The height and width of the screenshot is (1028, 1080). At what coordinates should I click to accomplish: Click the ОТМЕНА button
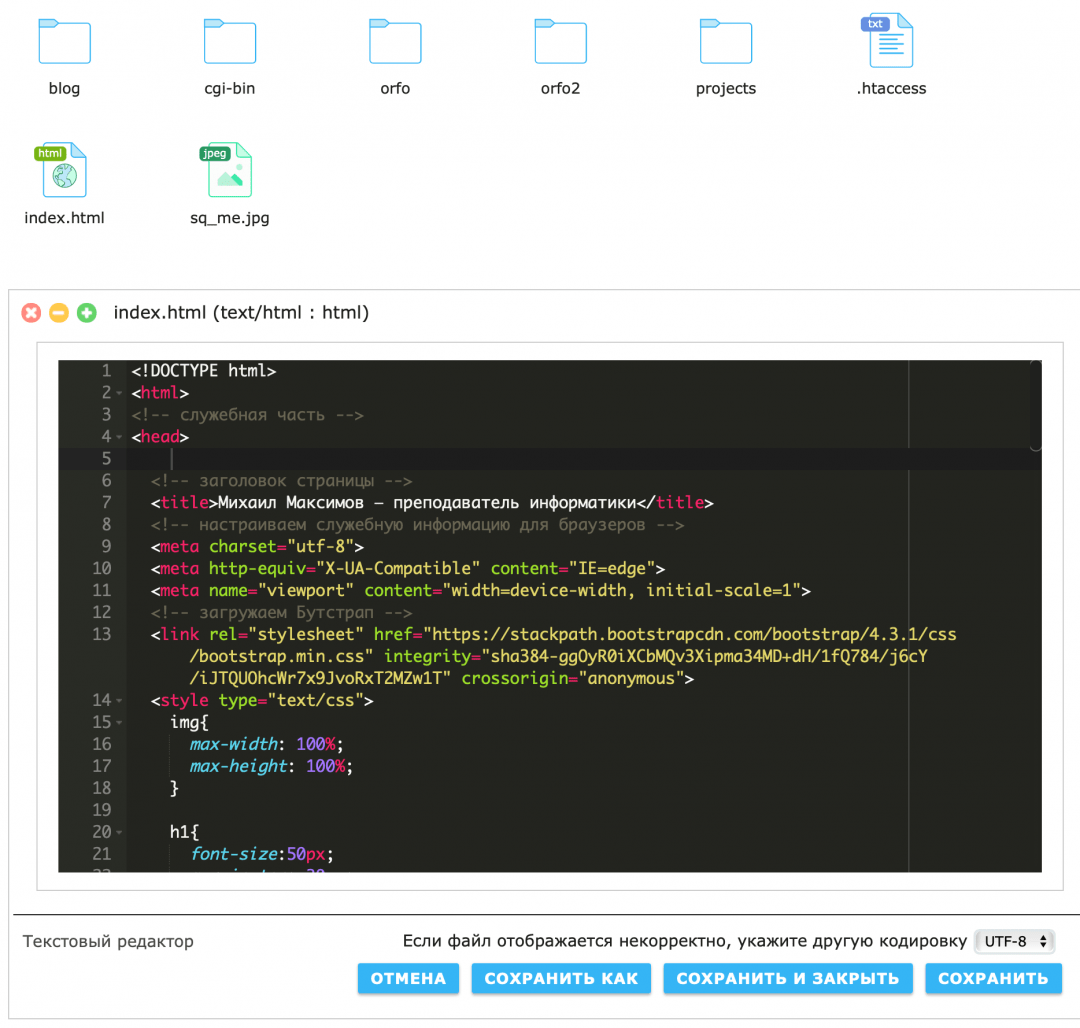tap(408, 979)
